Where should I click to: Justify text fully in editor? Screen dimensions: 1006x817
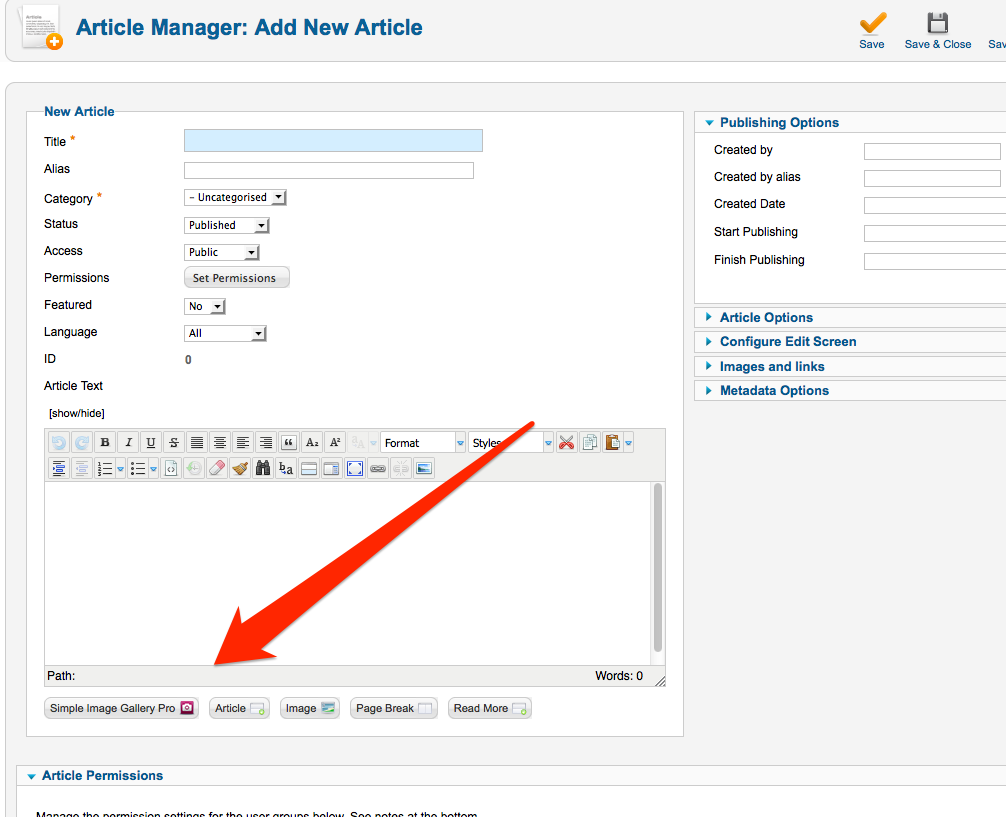(x=197, y=443)
